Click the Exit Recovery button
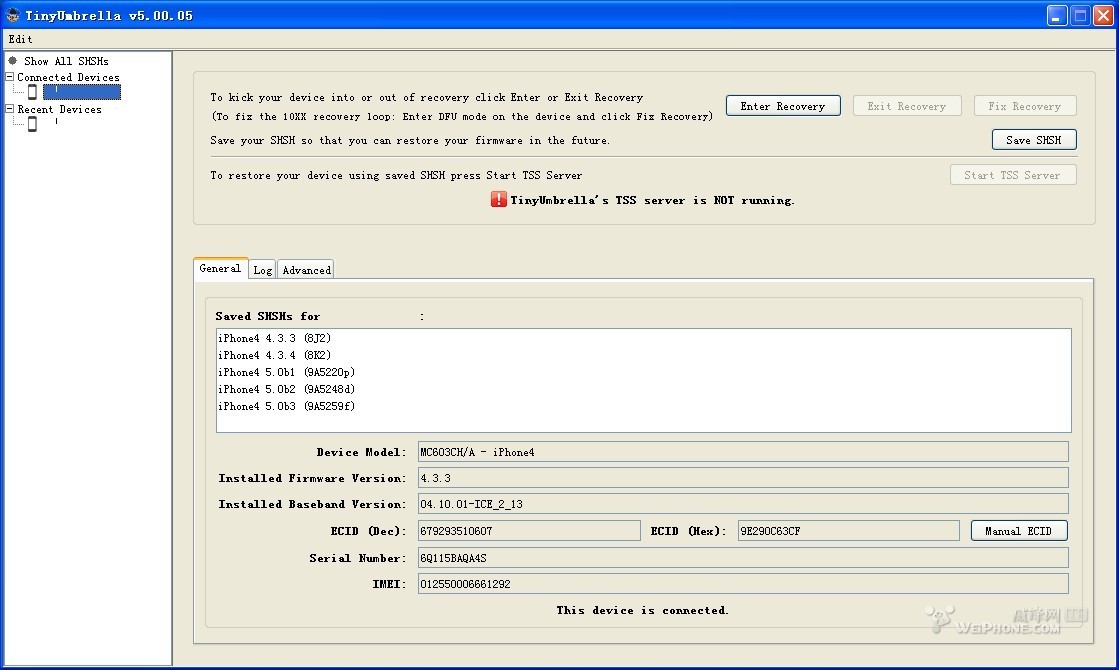The height and width of the screenshot is (670, 1119). coord(906,106)
